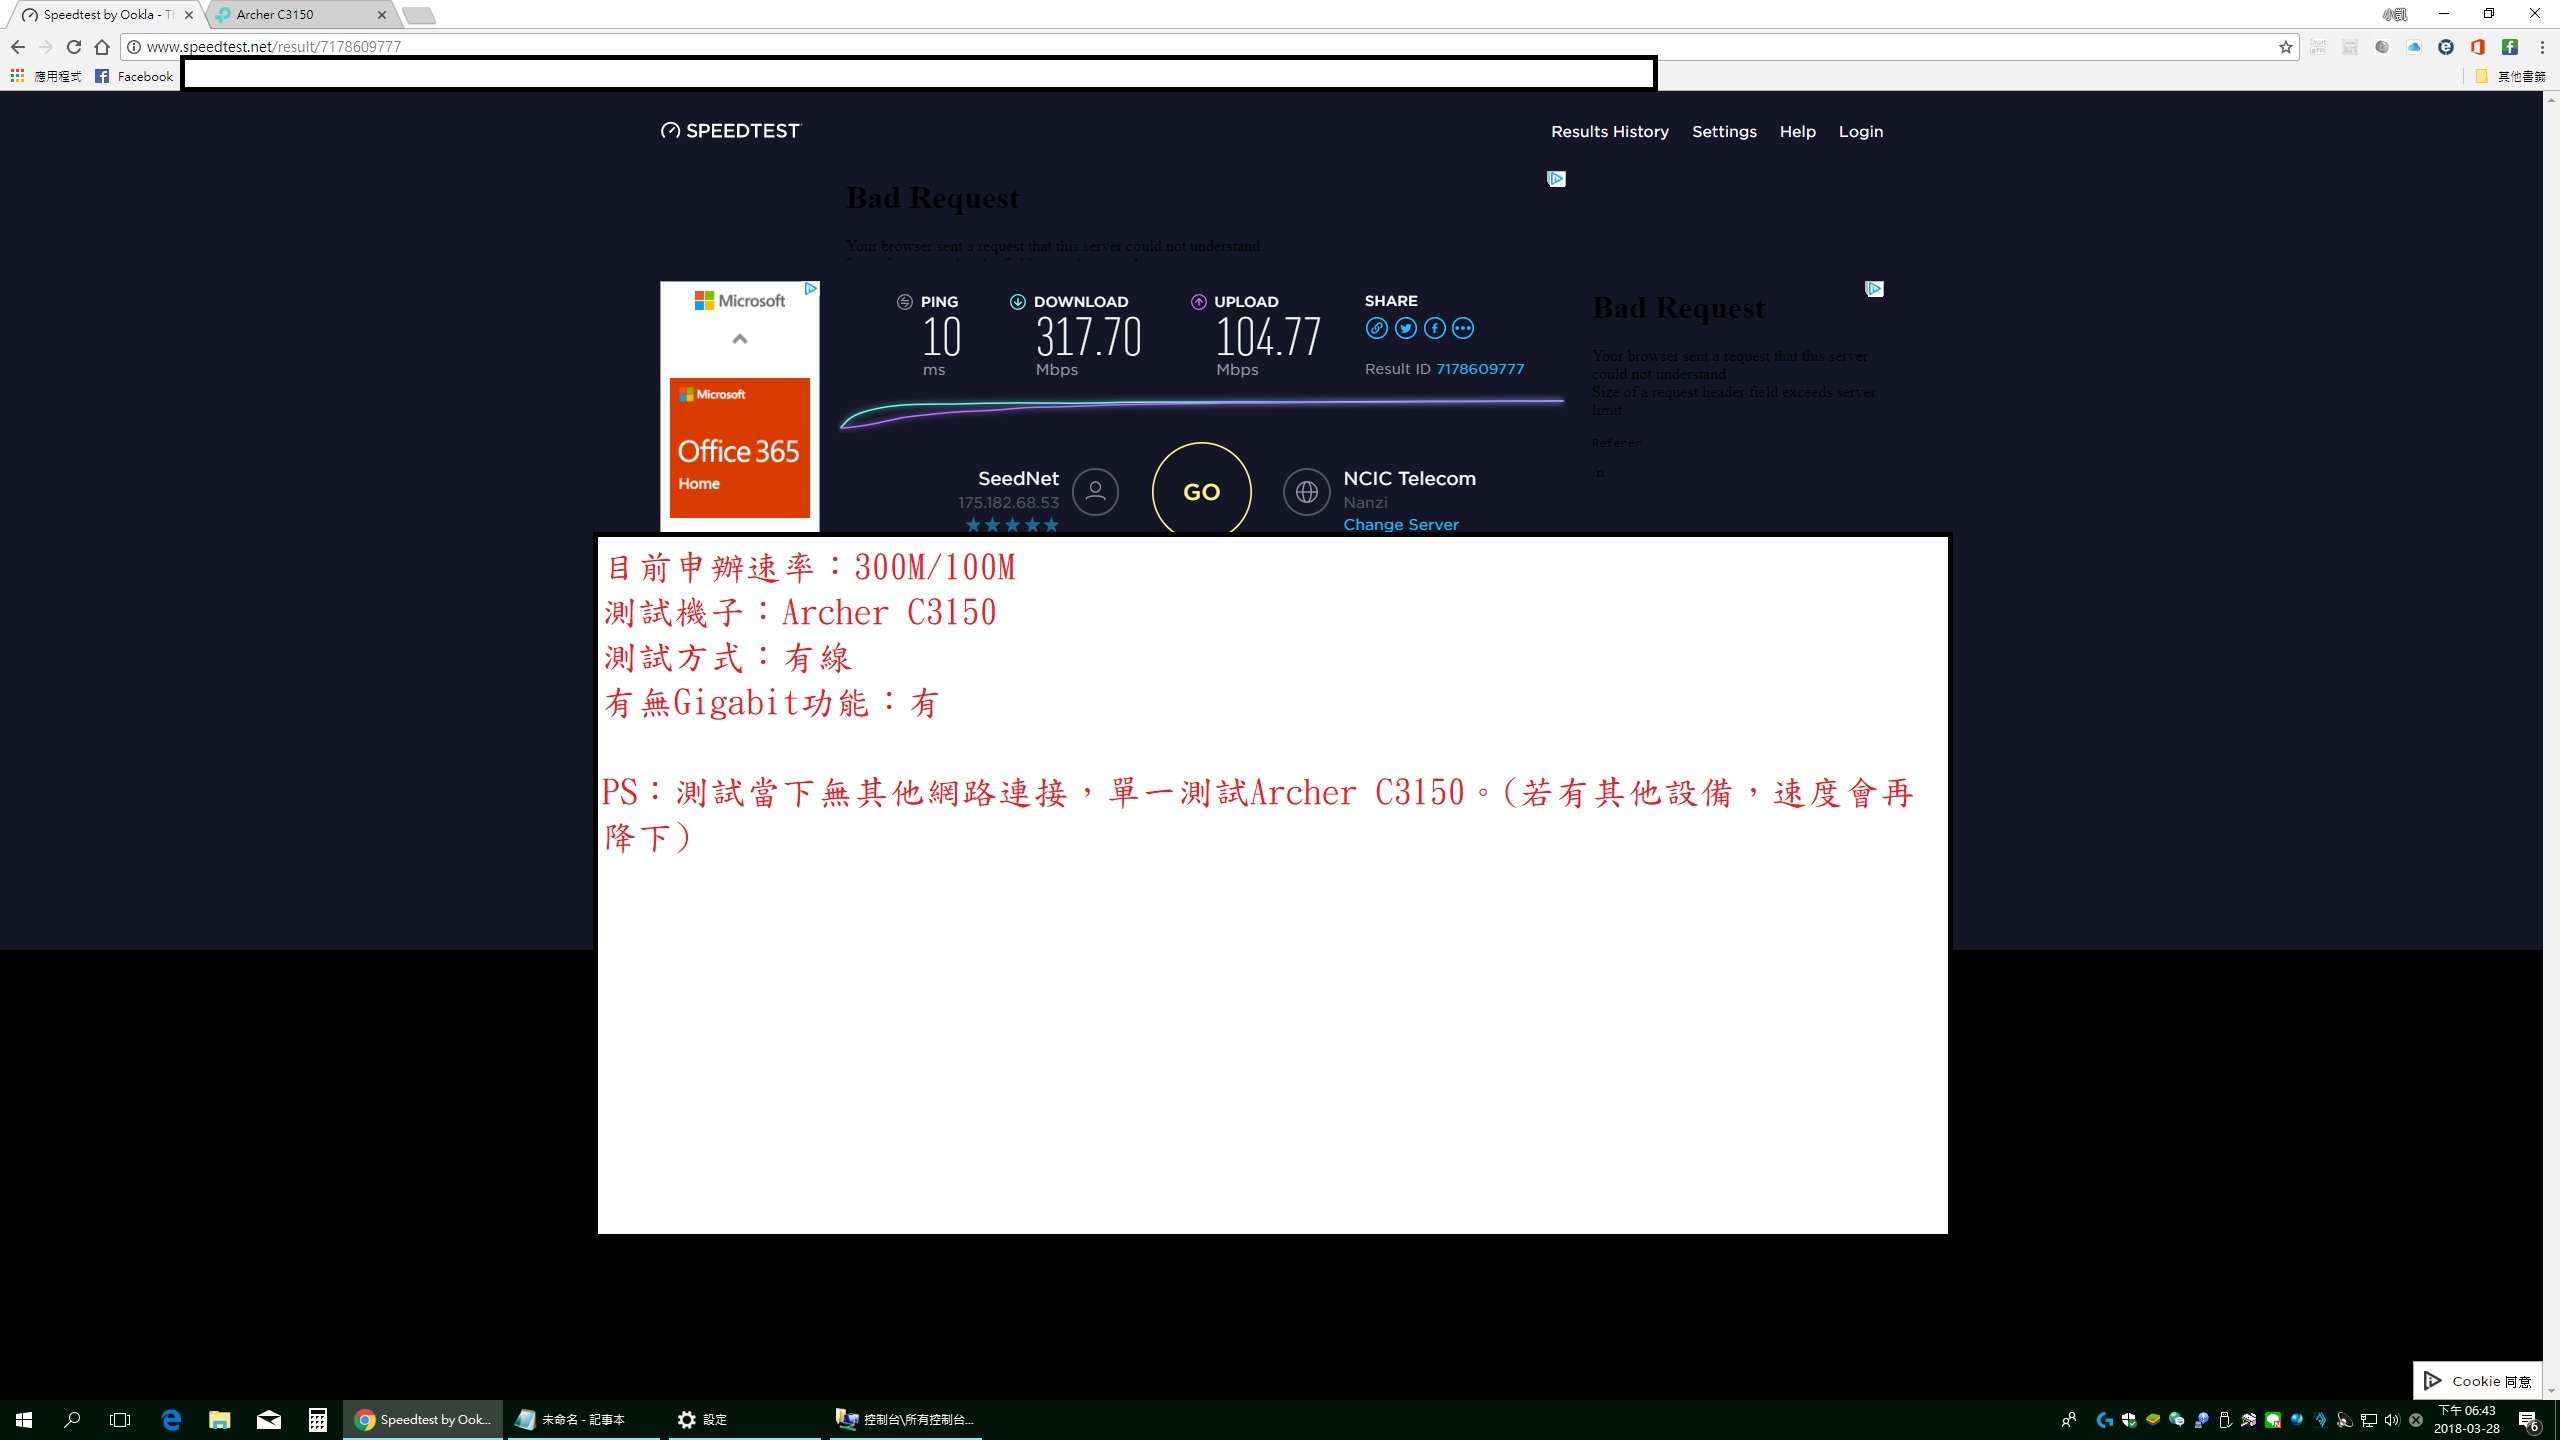Click the AdChoices icon on Microsoft ad
Viewport: 2560px width, 1440px height.
tap(810, 289)
